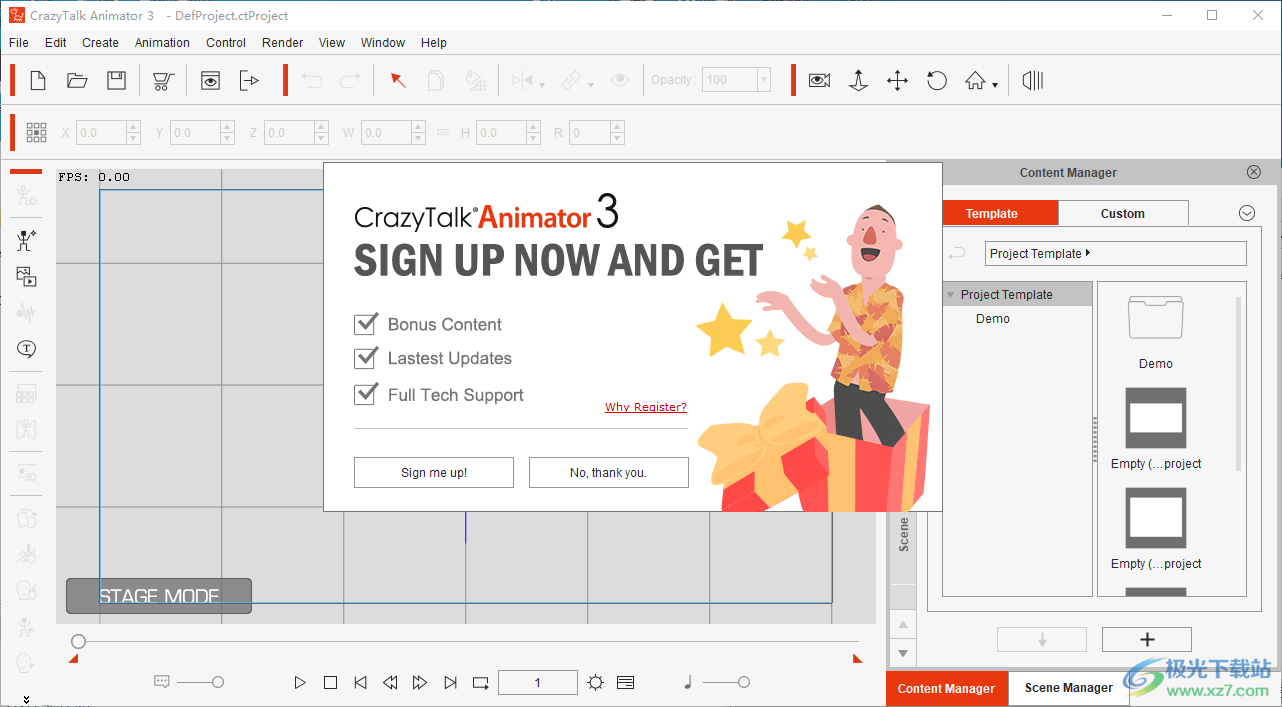This screenshot has height=707, width=1282.
Task: Open the Render menu
Action: click(283, 43)
